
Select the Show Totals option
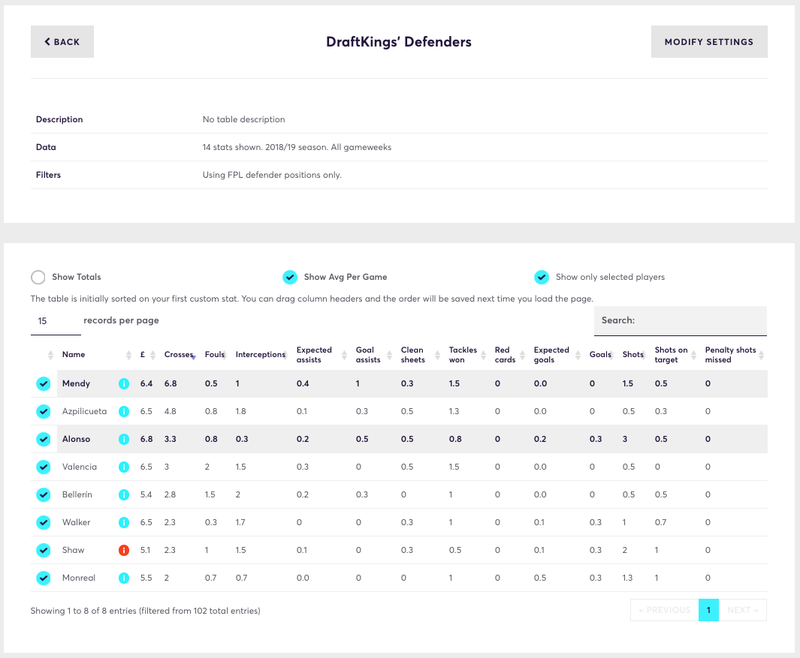38,277
